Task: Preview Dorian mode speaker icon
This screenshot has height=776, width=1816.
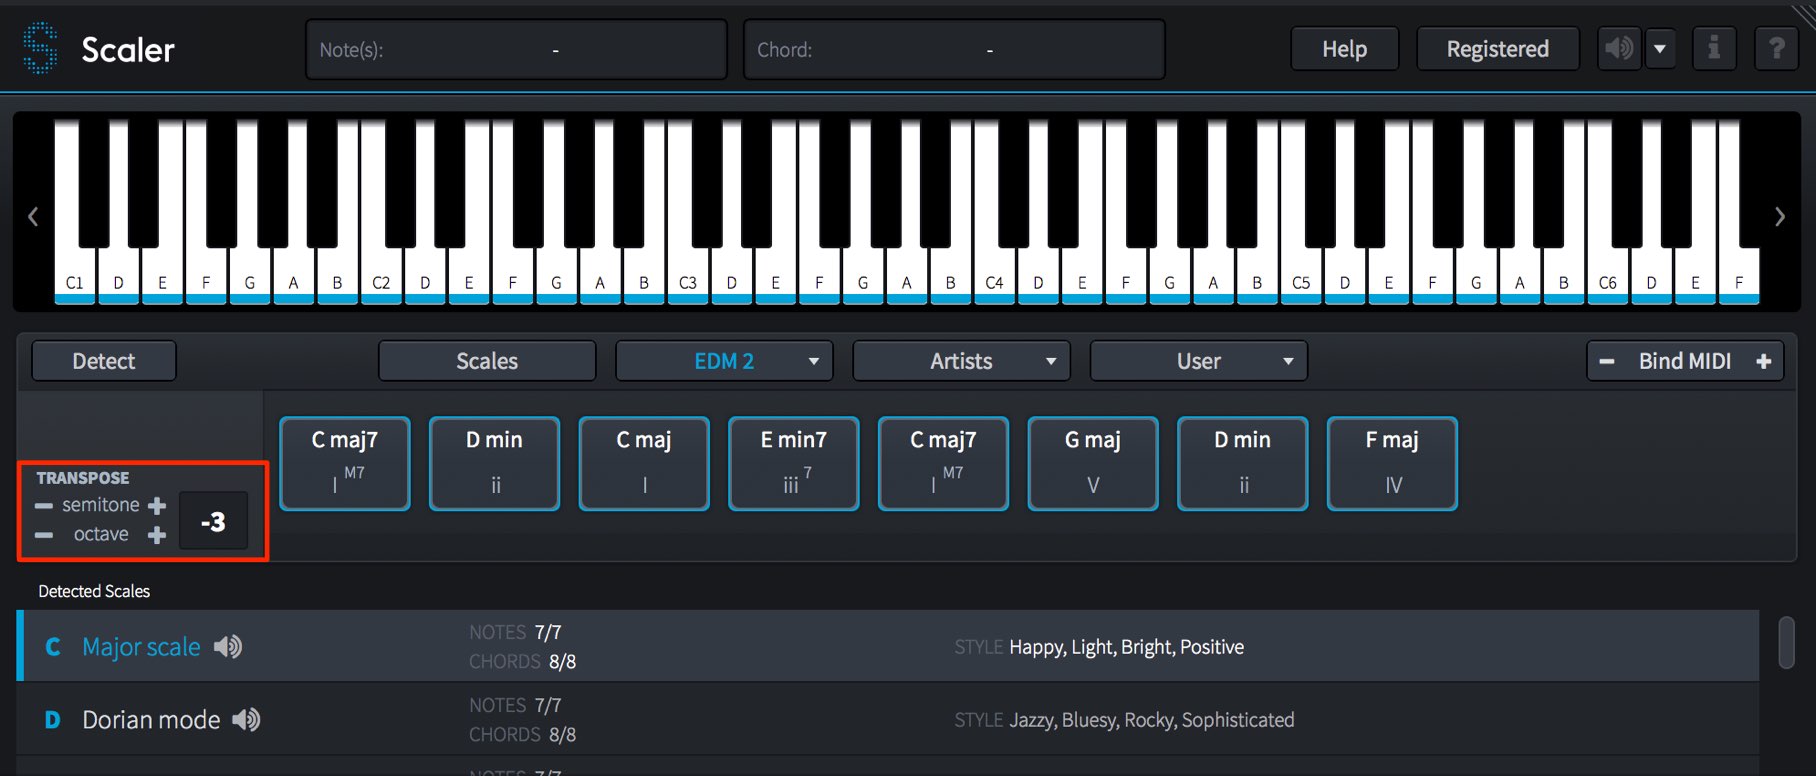Action: pos(247,720)
